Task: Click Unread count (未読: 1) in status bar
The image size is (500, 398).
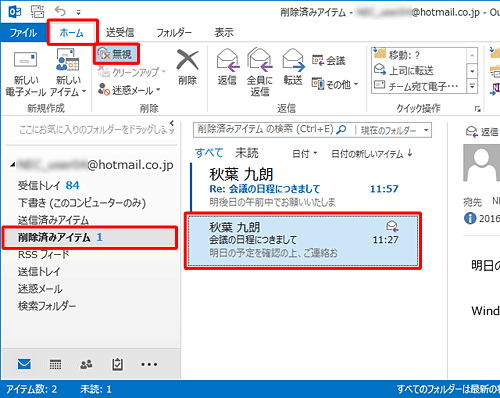Action: click(96, 389)
